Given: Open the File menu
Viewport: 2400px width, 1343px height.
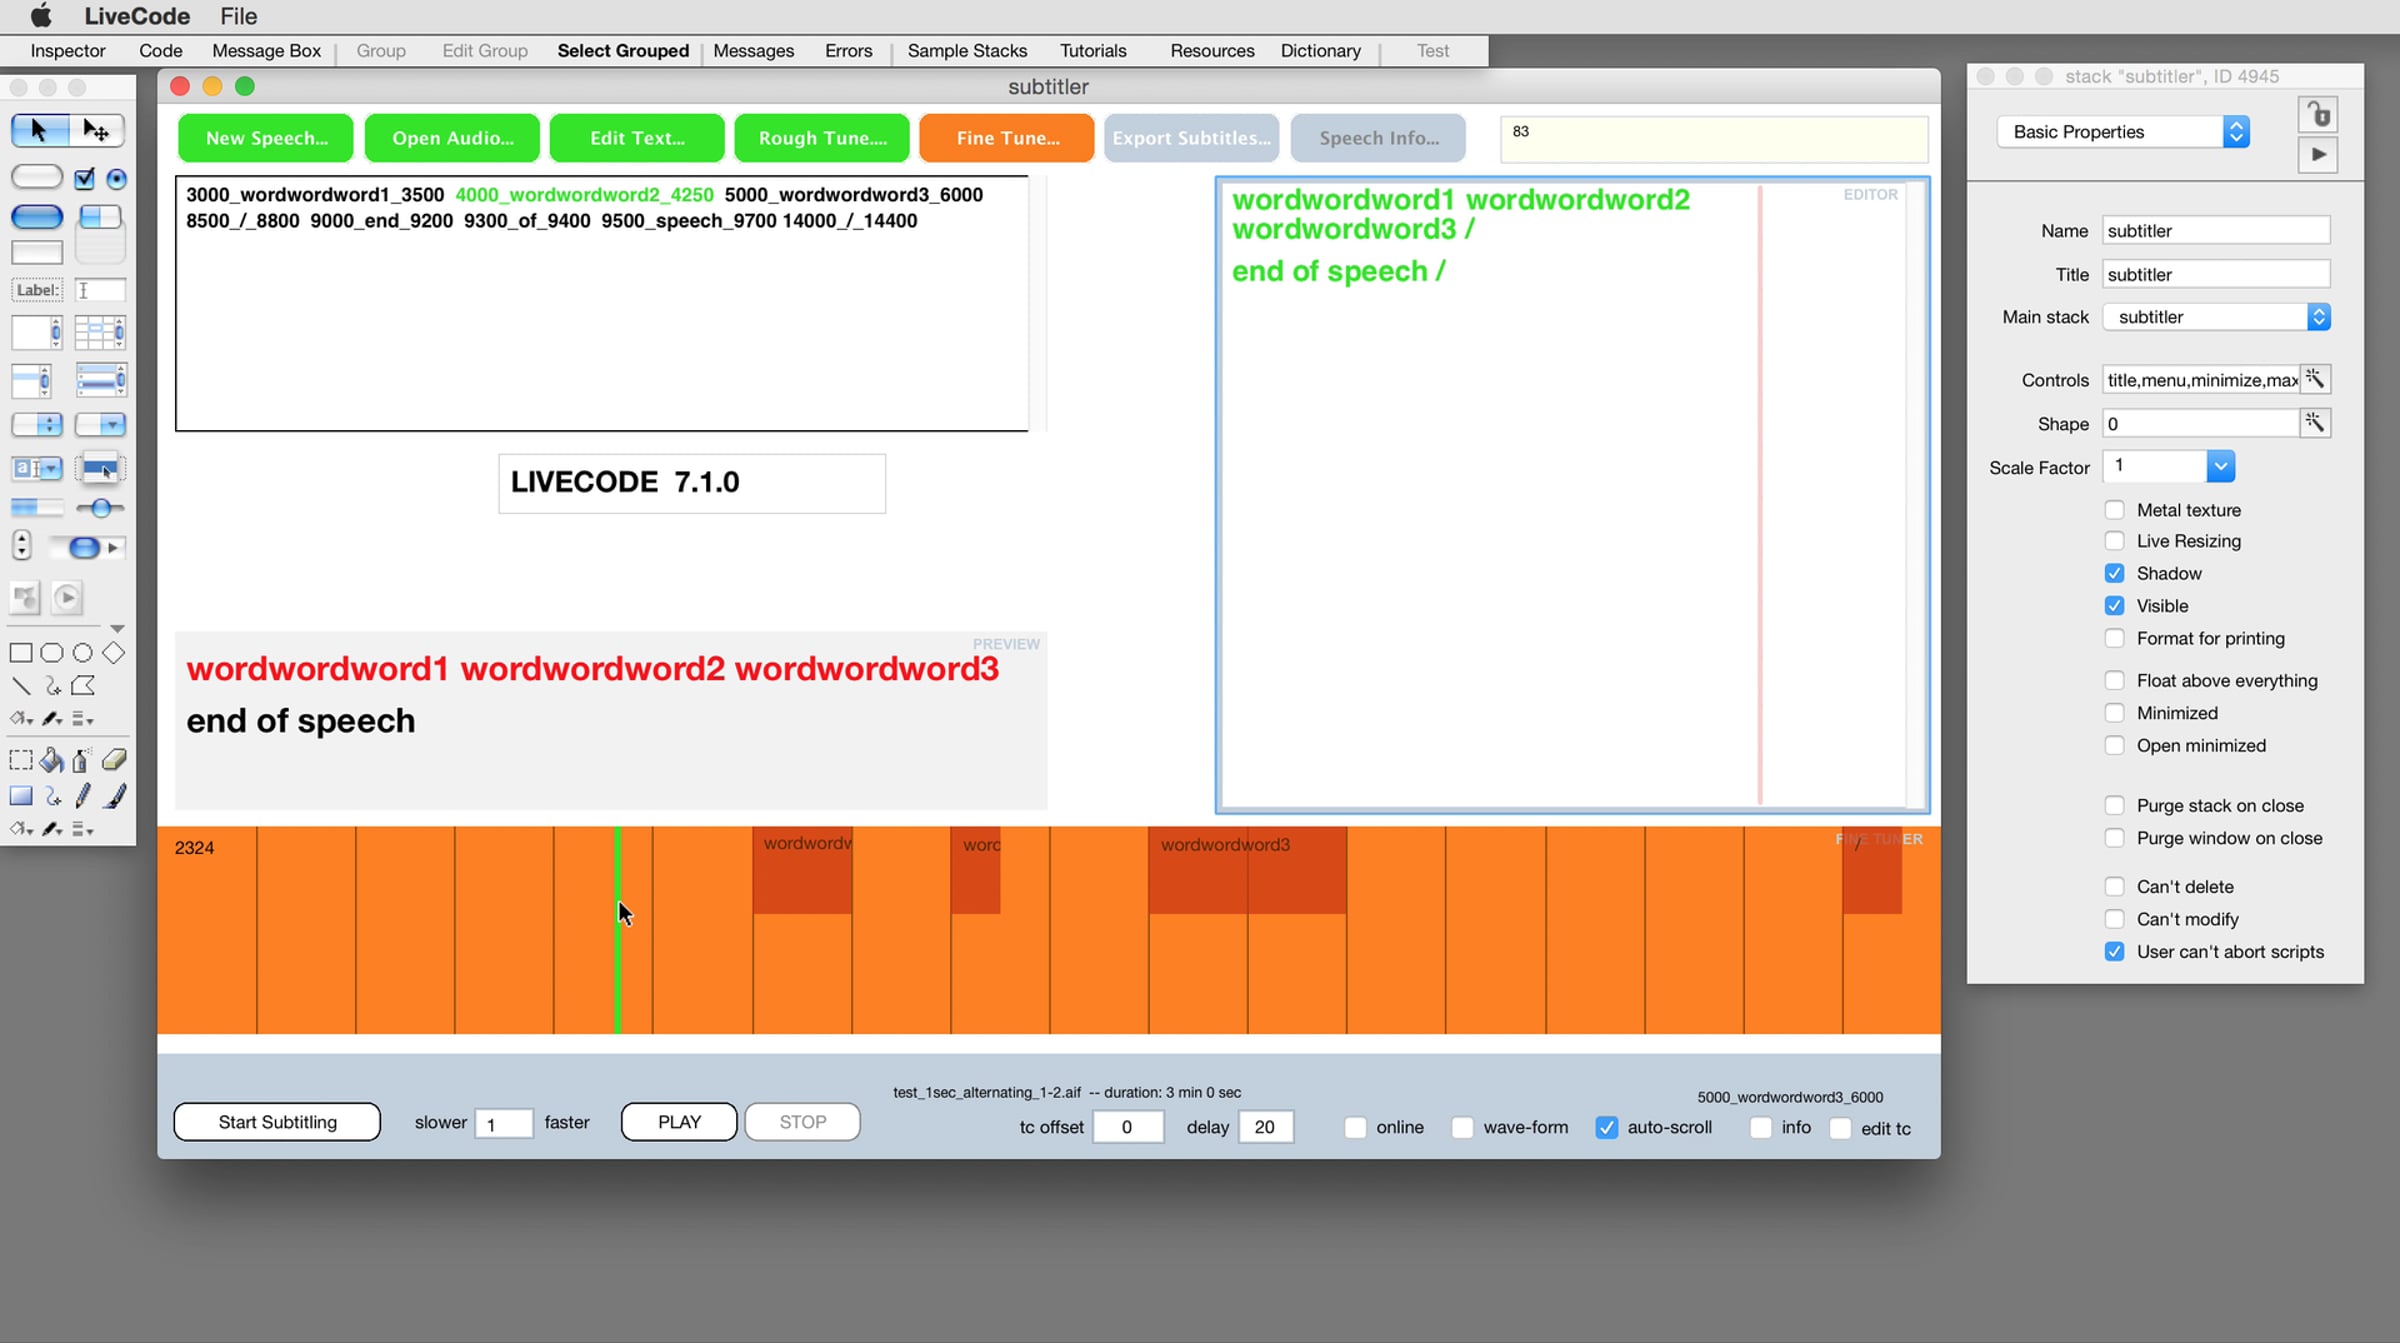Looking at the screenshot, I should click(x=239, y=16).
